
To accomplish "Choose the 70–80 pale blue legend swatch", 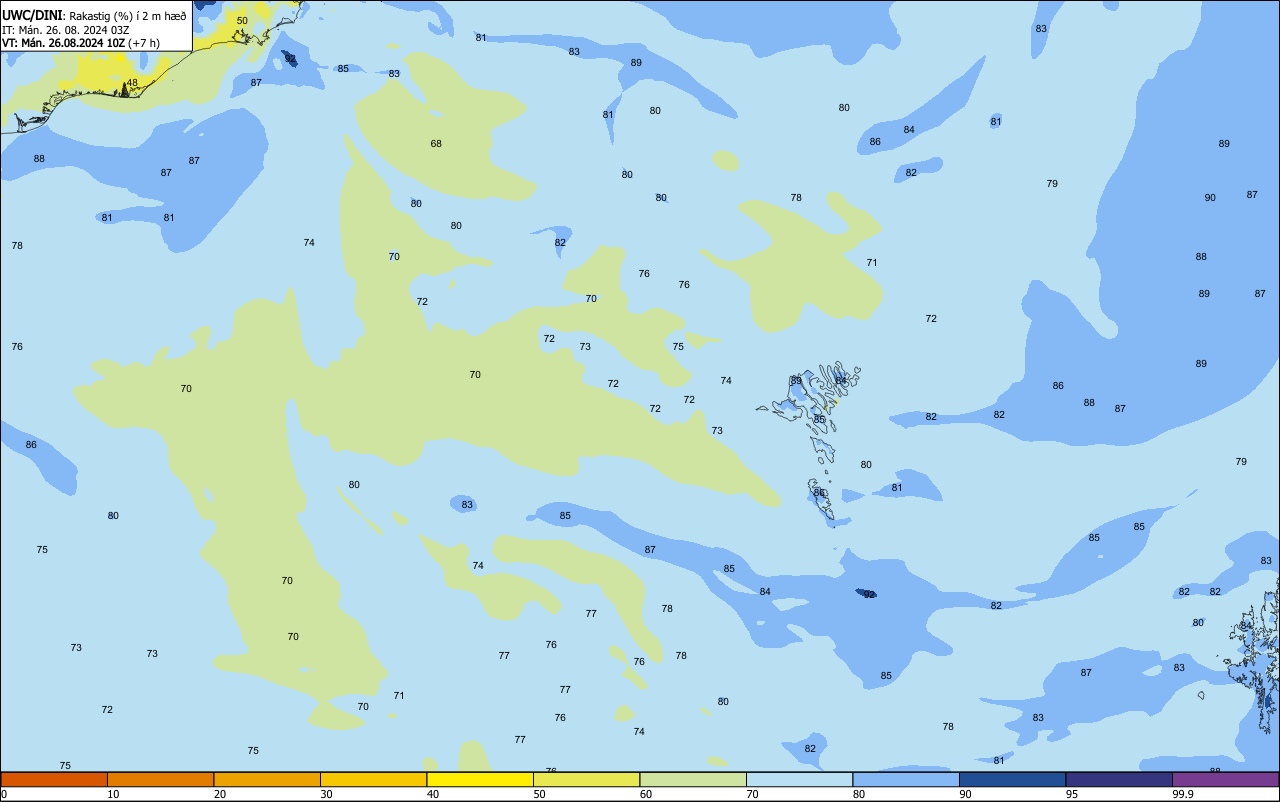I will (799, 779).
